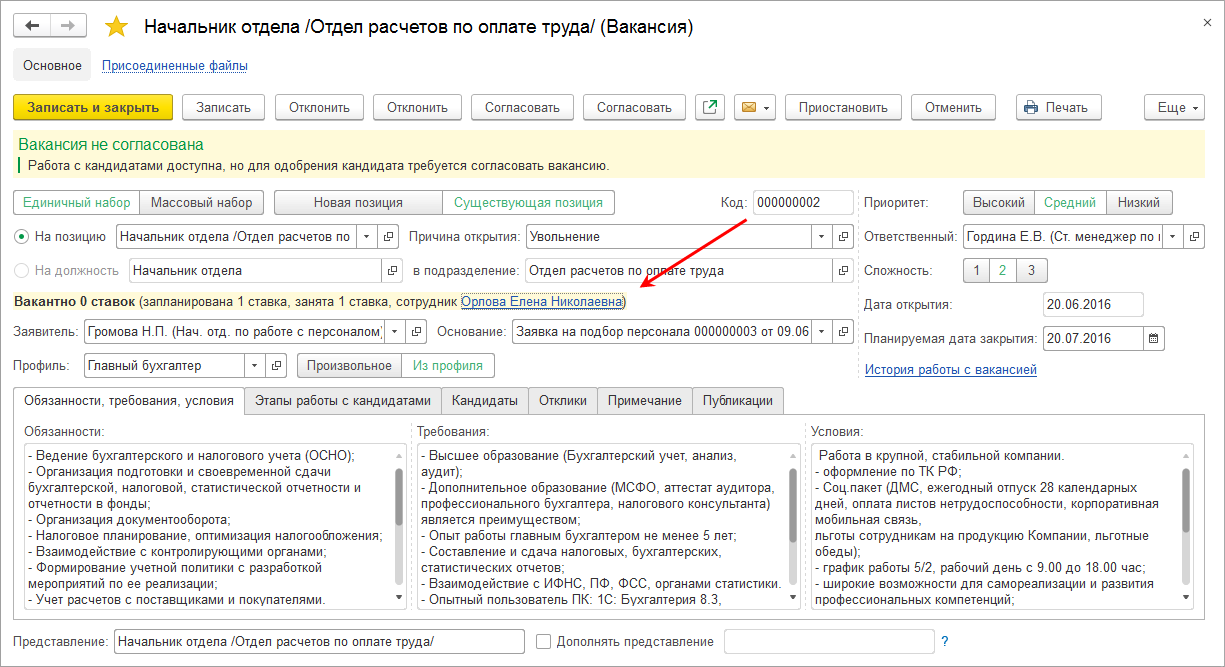Open the На должность field value card
Image resolution: width=1225 pixels, height=667 pixels.
pos(392,270)
